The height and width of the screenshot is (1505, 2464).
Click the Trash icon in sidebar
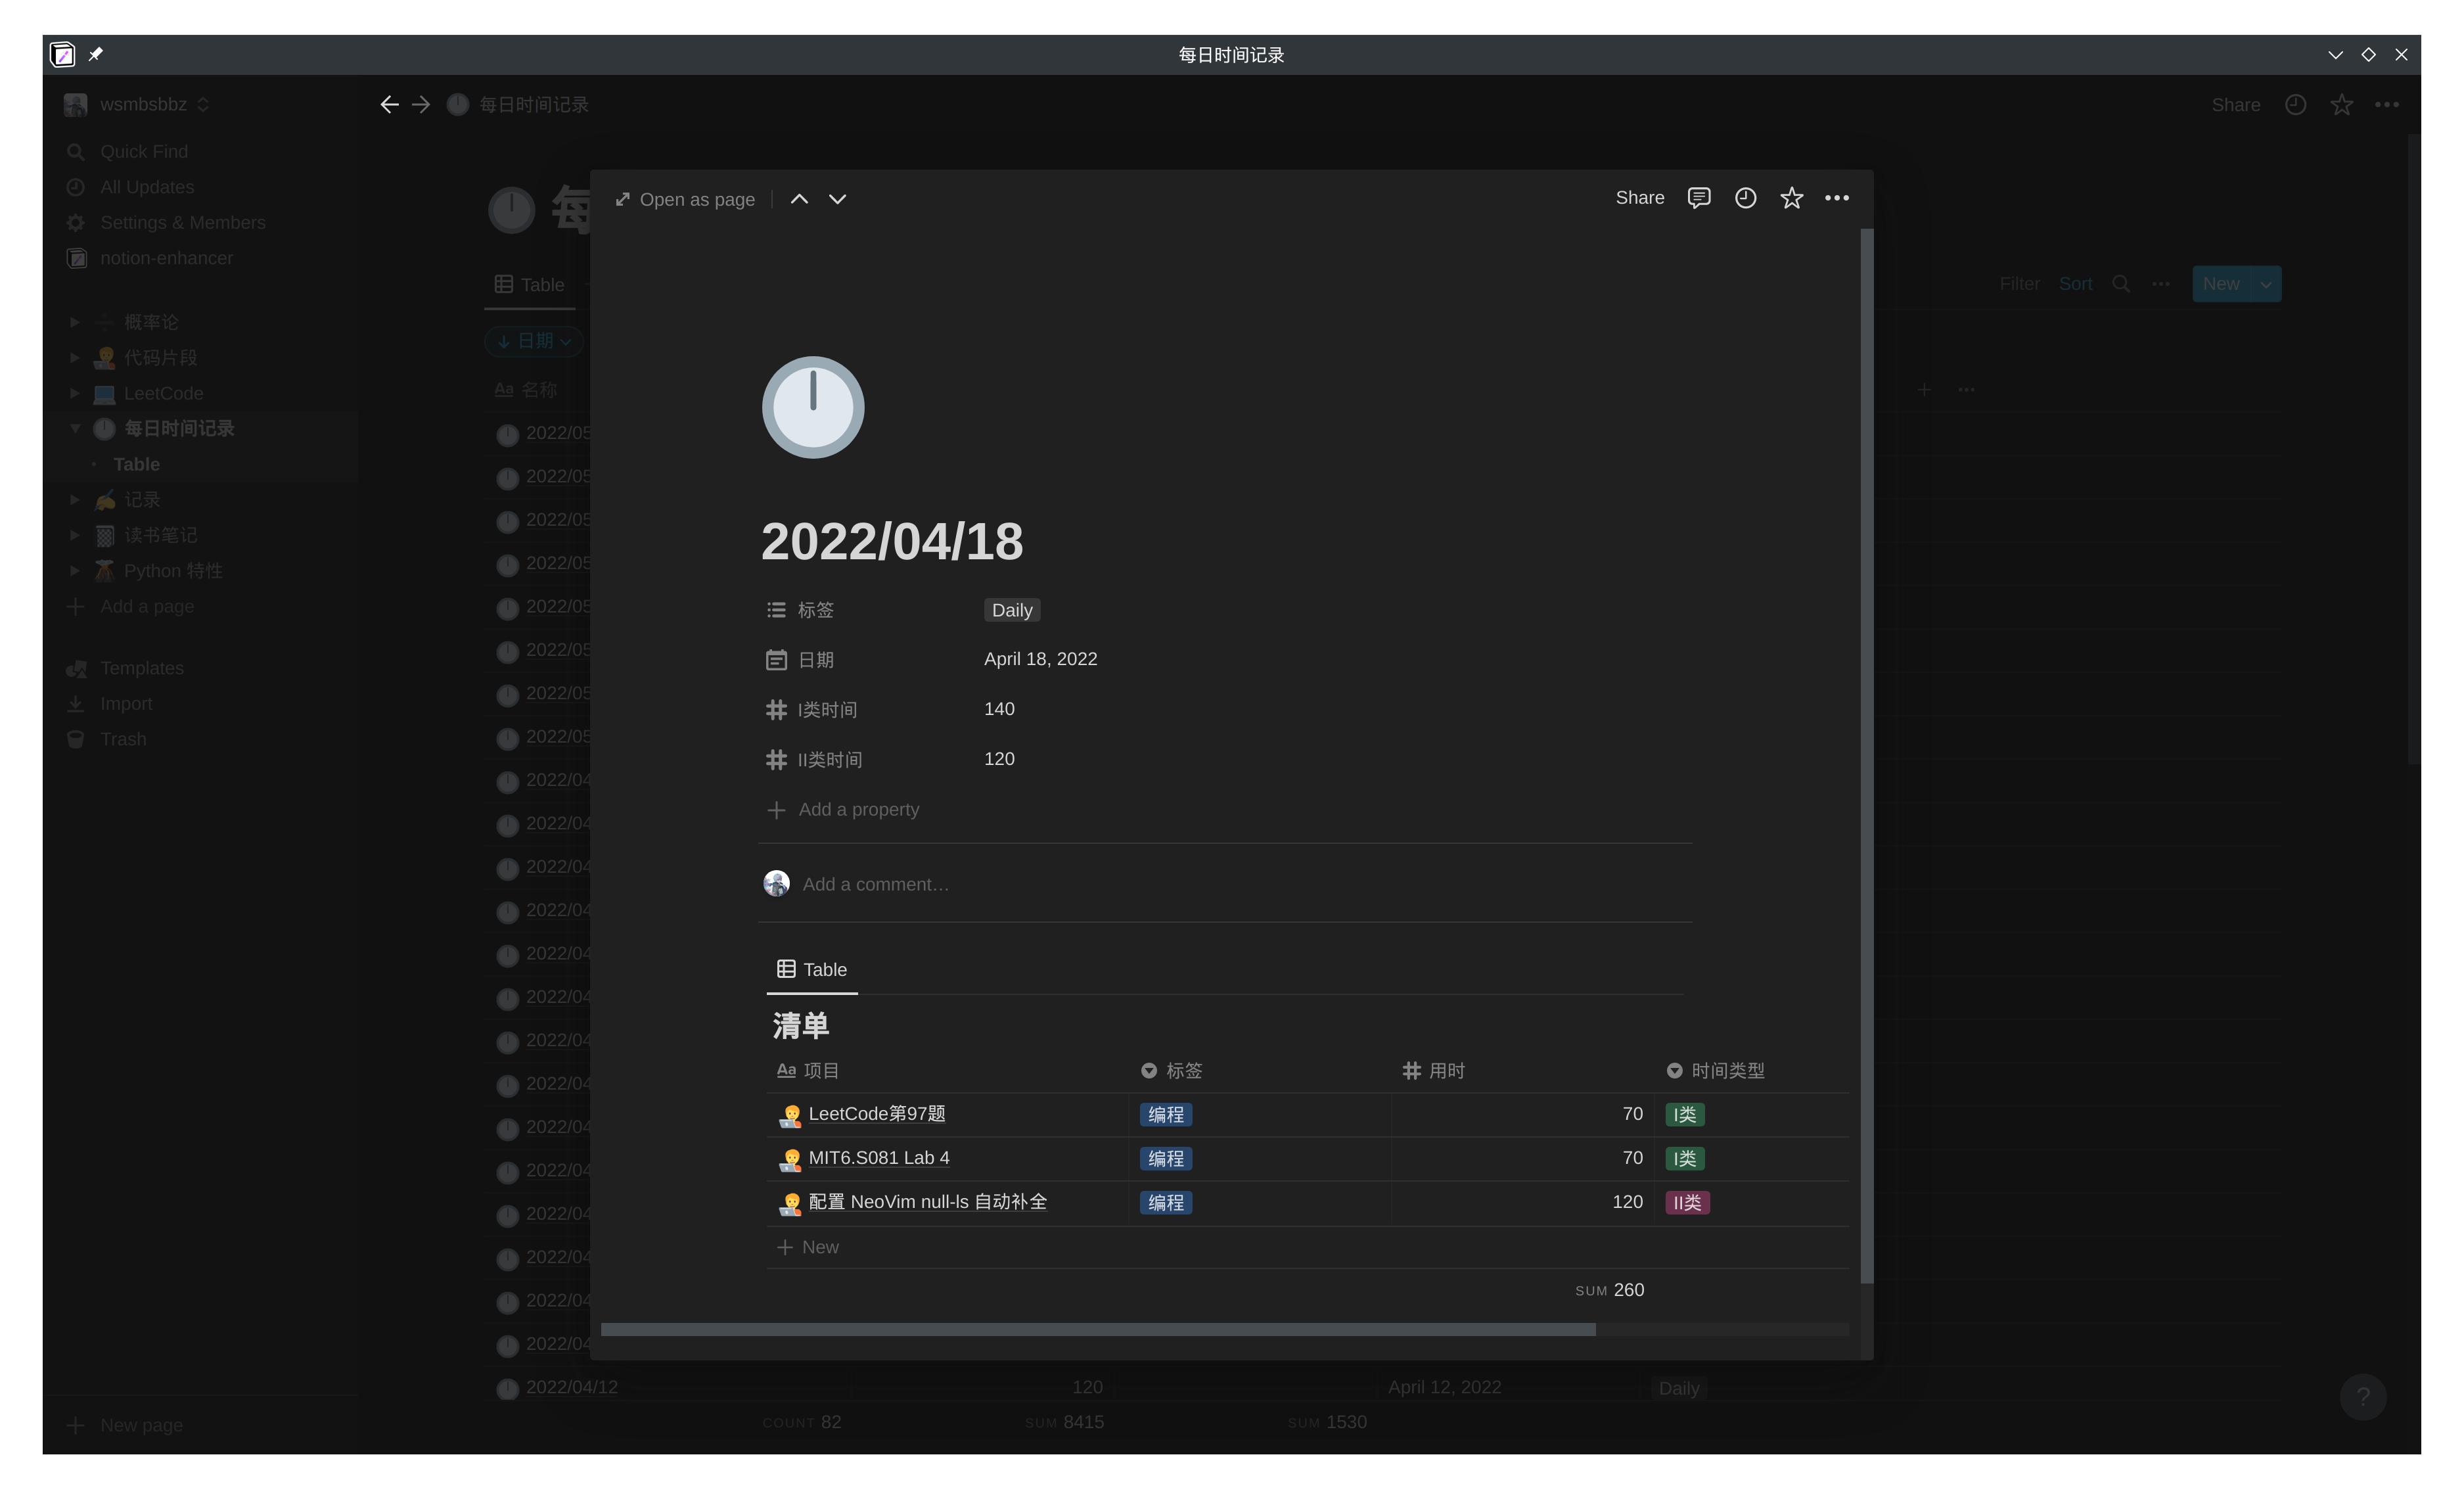[x=75, y=739]
